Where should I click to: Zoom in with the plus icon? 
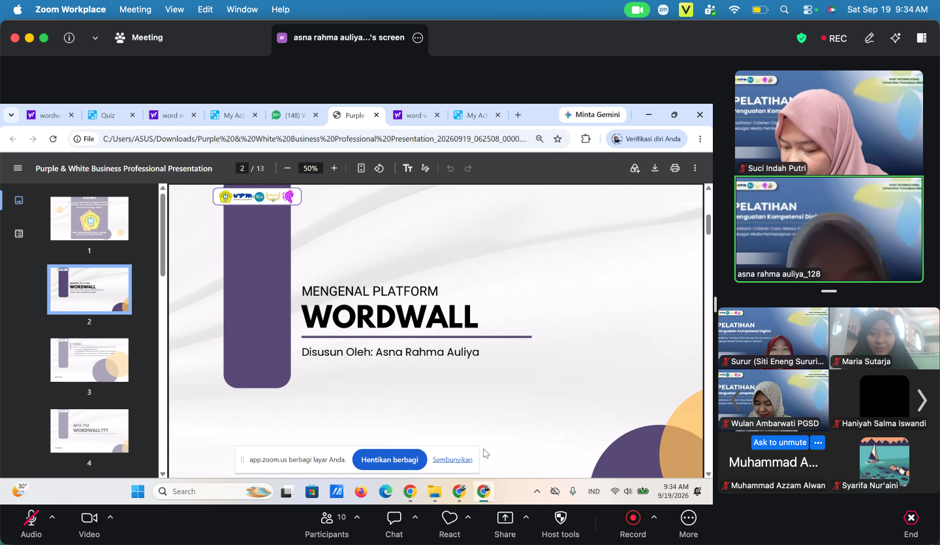(x=334, y=168)
